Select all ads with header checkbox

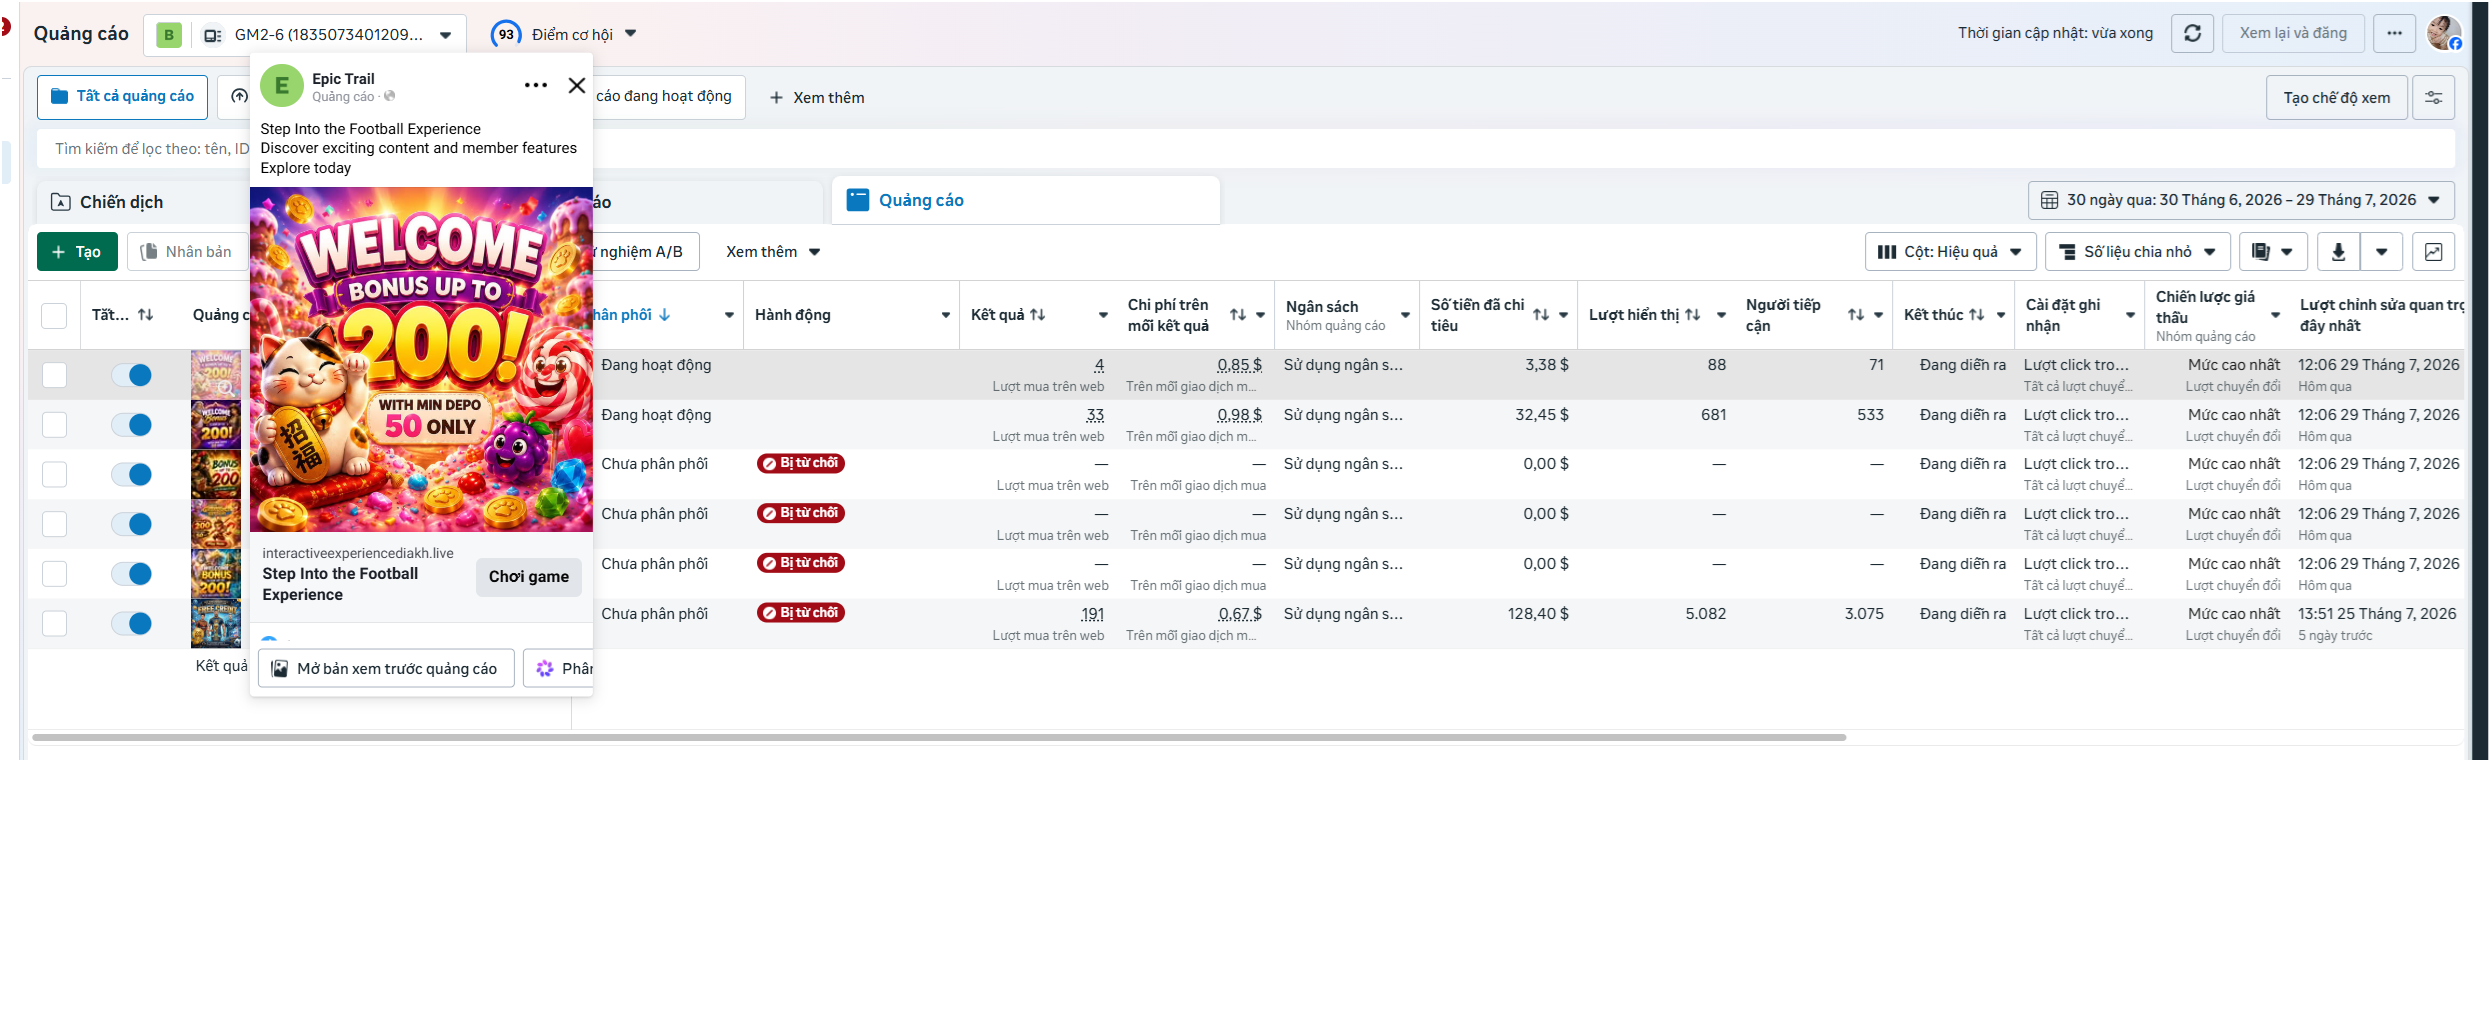tap(54, 315)
